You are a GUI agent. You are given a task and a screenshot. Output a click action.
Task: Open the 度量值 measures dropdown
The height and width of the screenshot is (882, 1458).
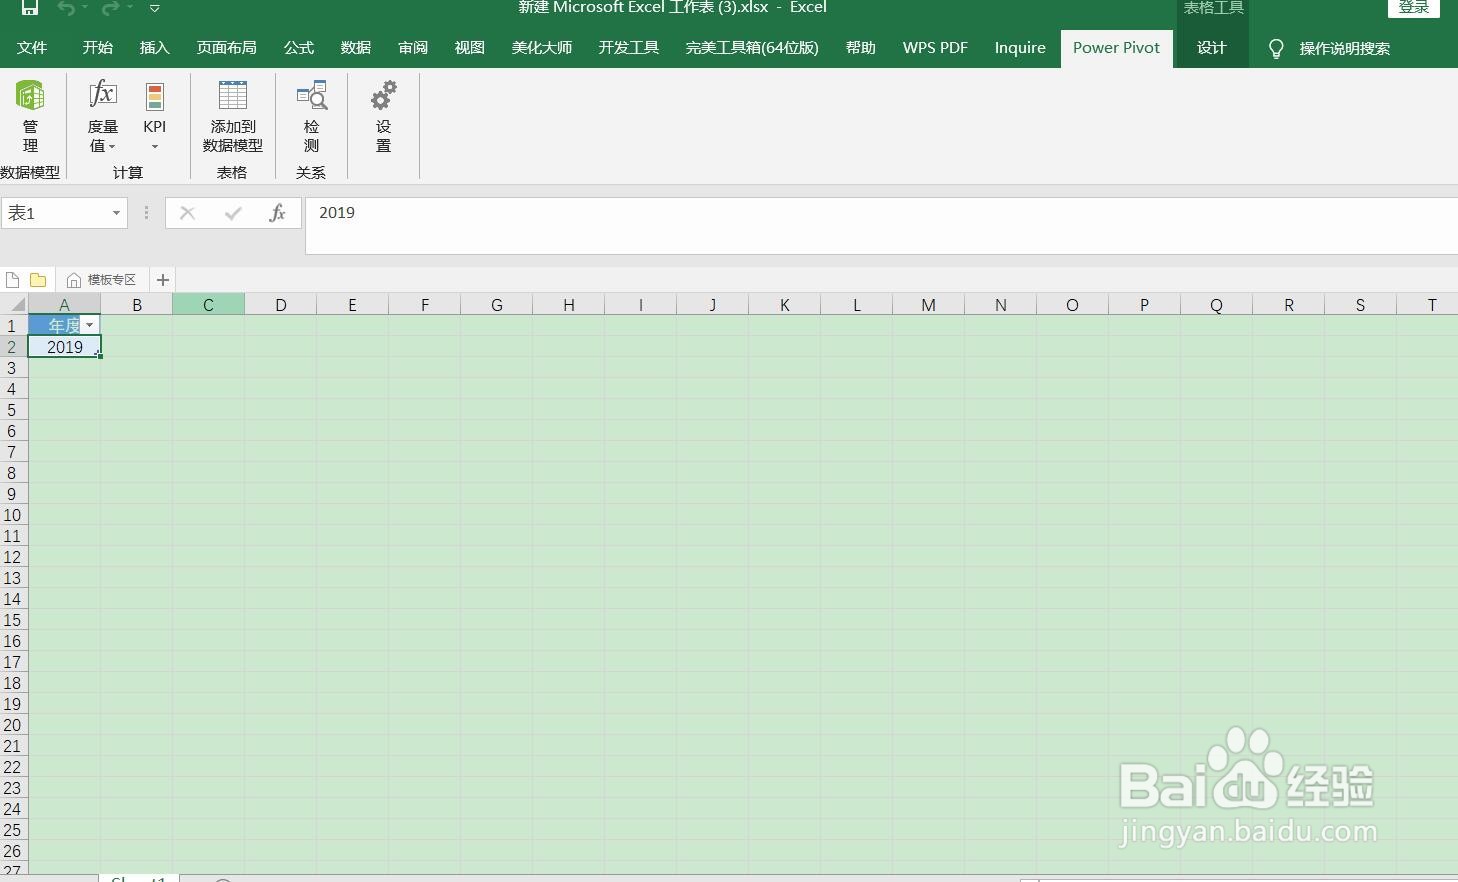[x=103, y=116]
